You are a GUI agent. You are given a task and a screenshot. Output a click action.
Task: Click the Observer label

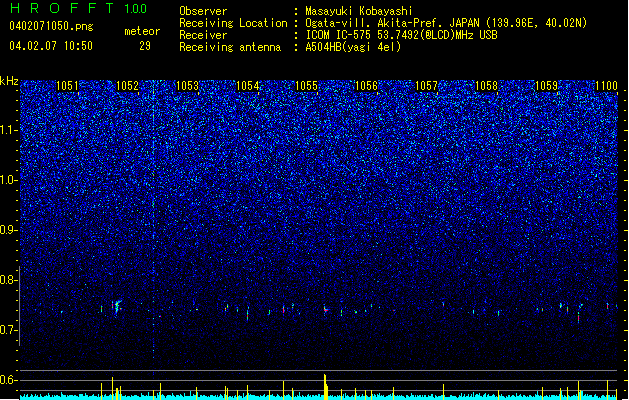(x=203, y=11)
